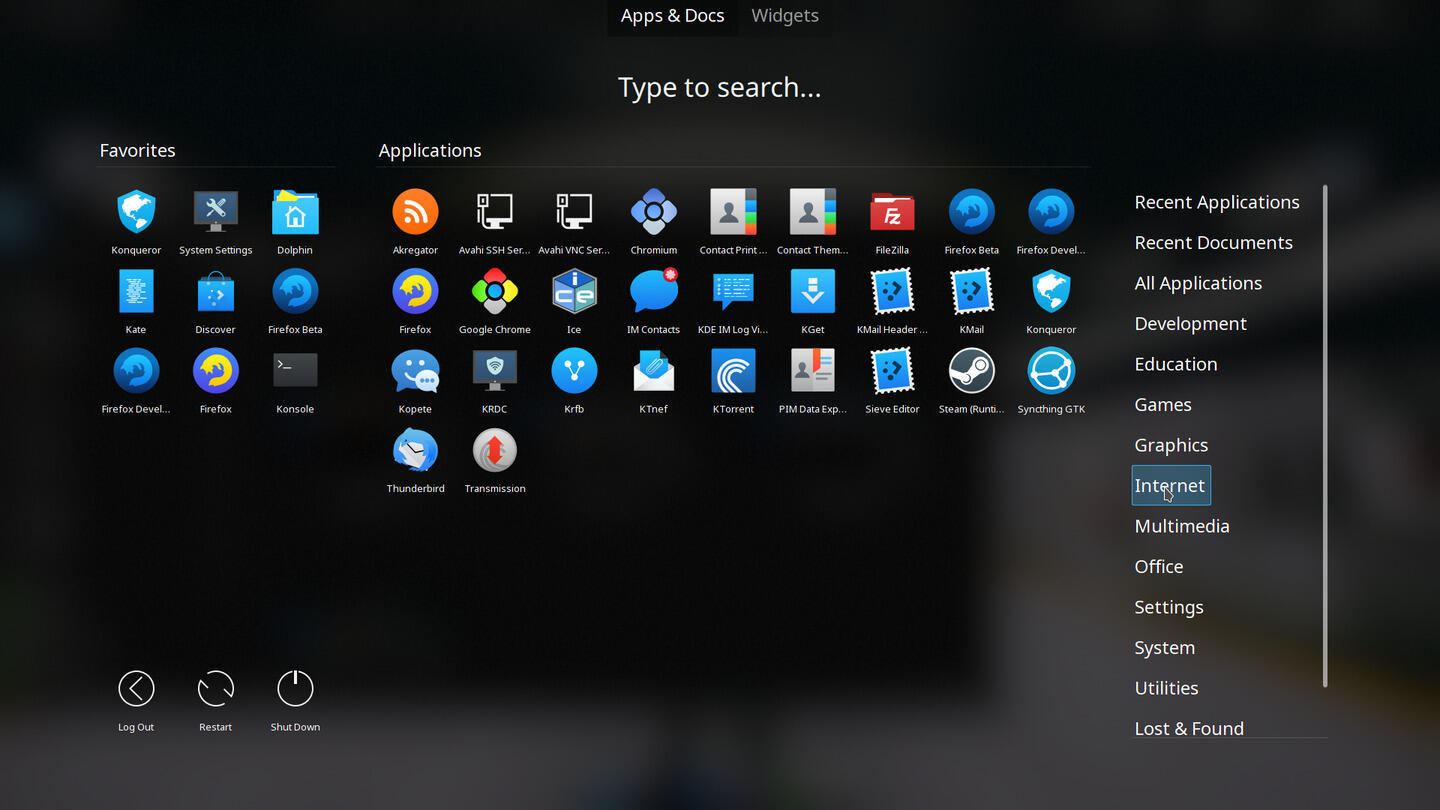1440x810 pixels.
Task: Select the Multimedia category
Action: 1182,526
